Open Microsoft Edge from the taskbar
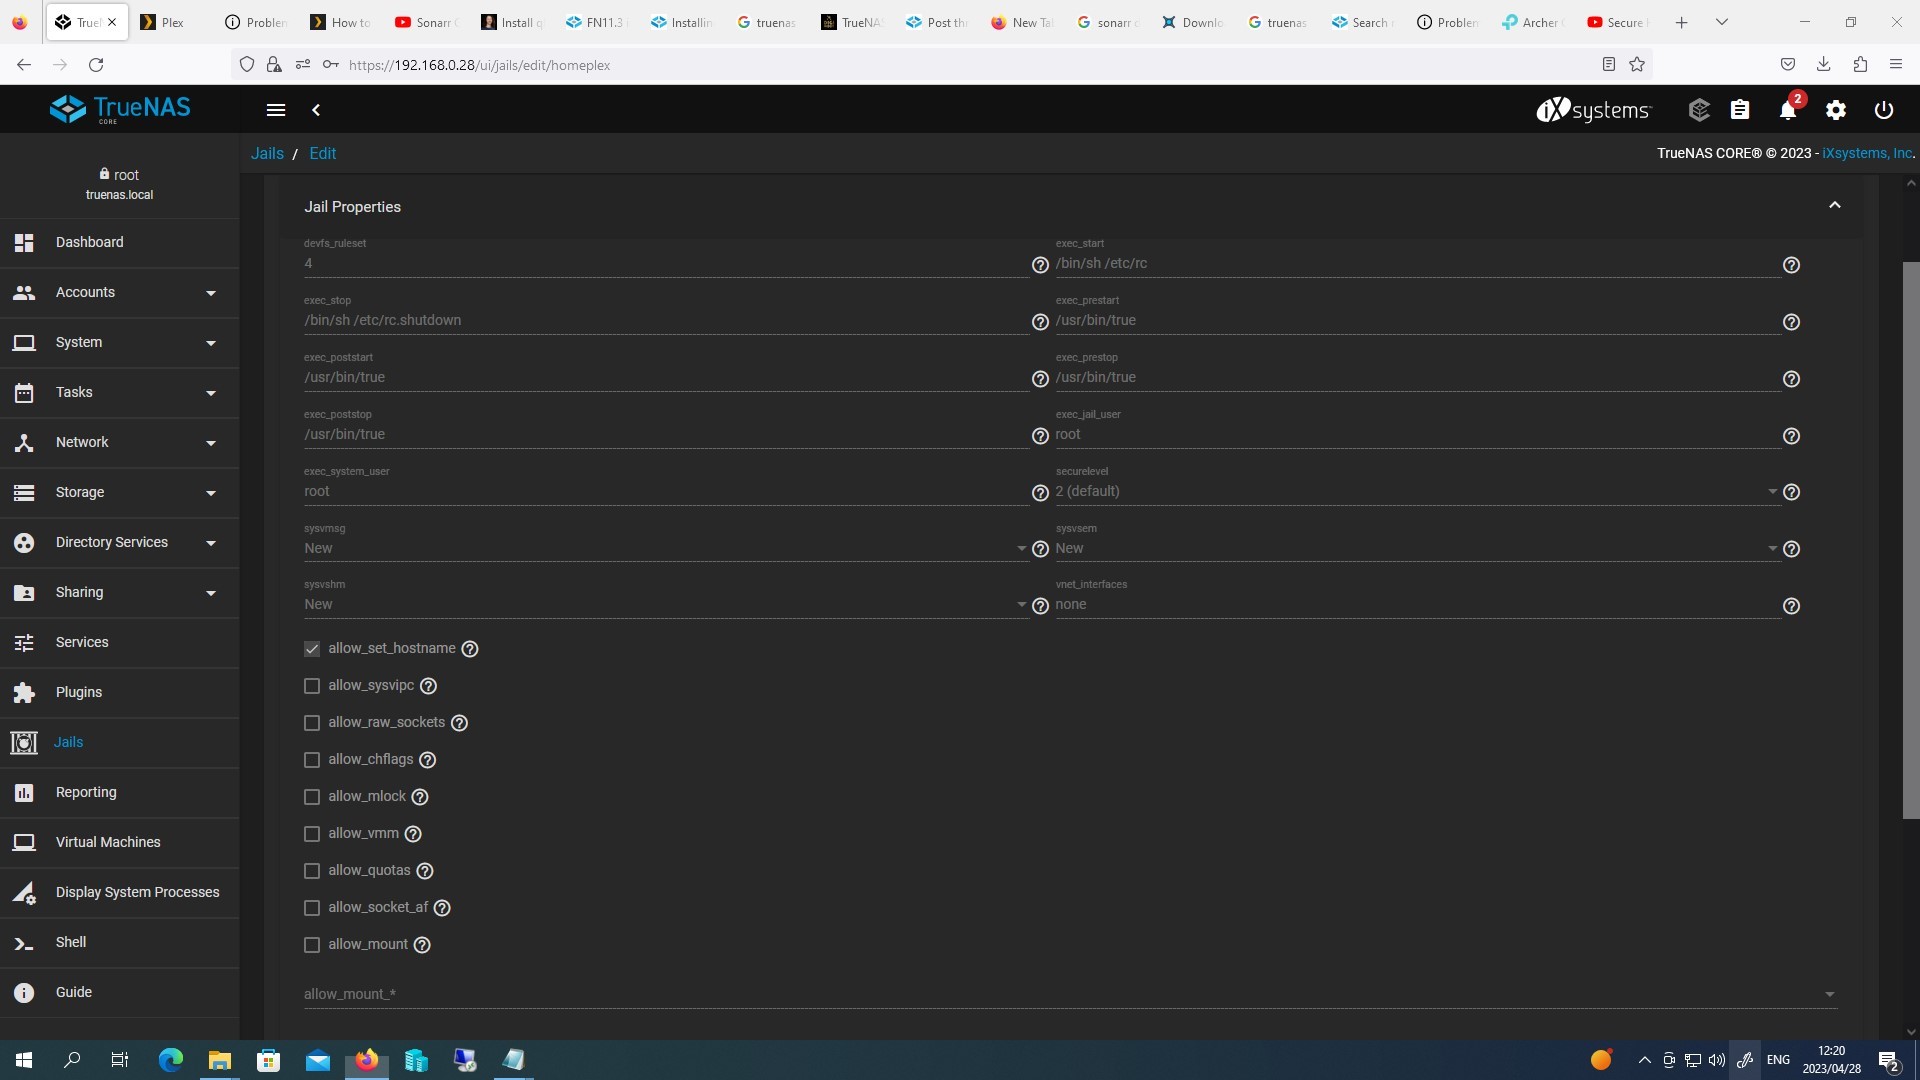Viewport: 1920px width, 1080px height. click(x=171, y=1060)
